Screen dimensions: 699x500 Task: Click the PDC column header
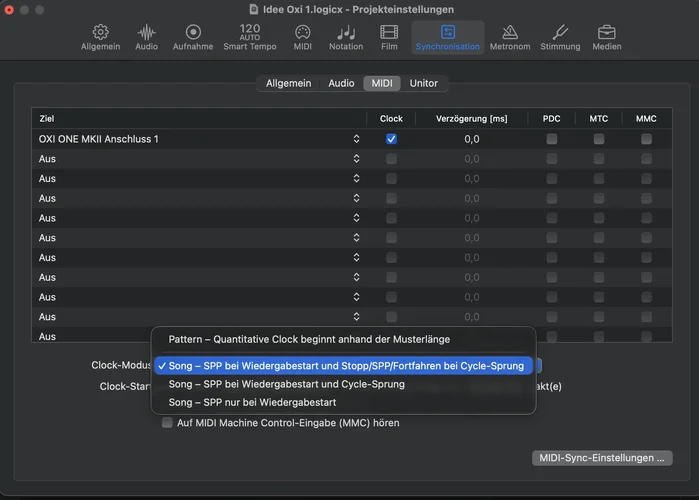click(x=551, y=119)
